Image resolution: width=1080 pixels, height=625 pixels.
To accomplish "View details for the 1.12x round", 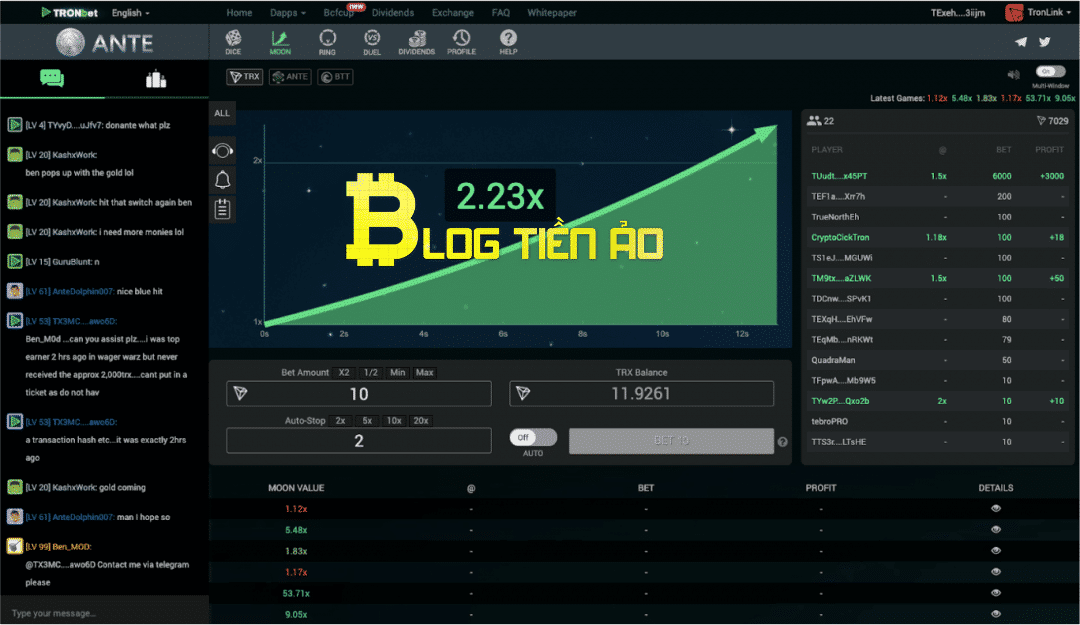I will (996, 509).
